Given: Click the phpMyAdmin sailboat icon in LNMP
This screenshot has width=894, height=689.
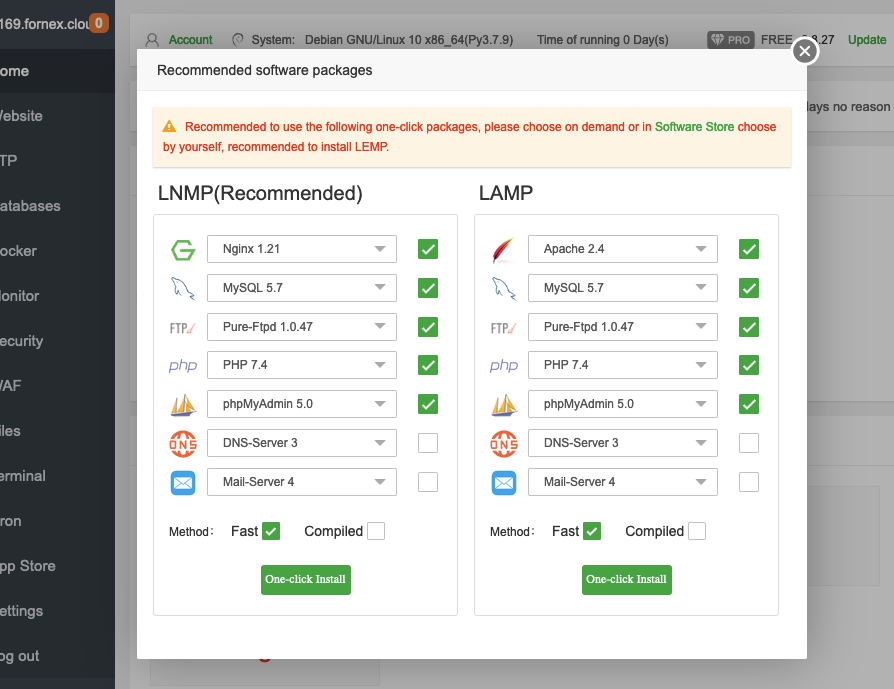Looking at the screenshot, I should [183, 405].
